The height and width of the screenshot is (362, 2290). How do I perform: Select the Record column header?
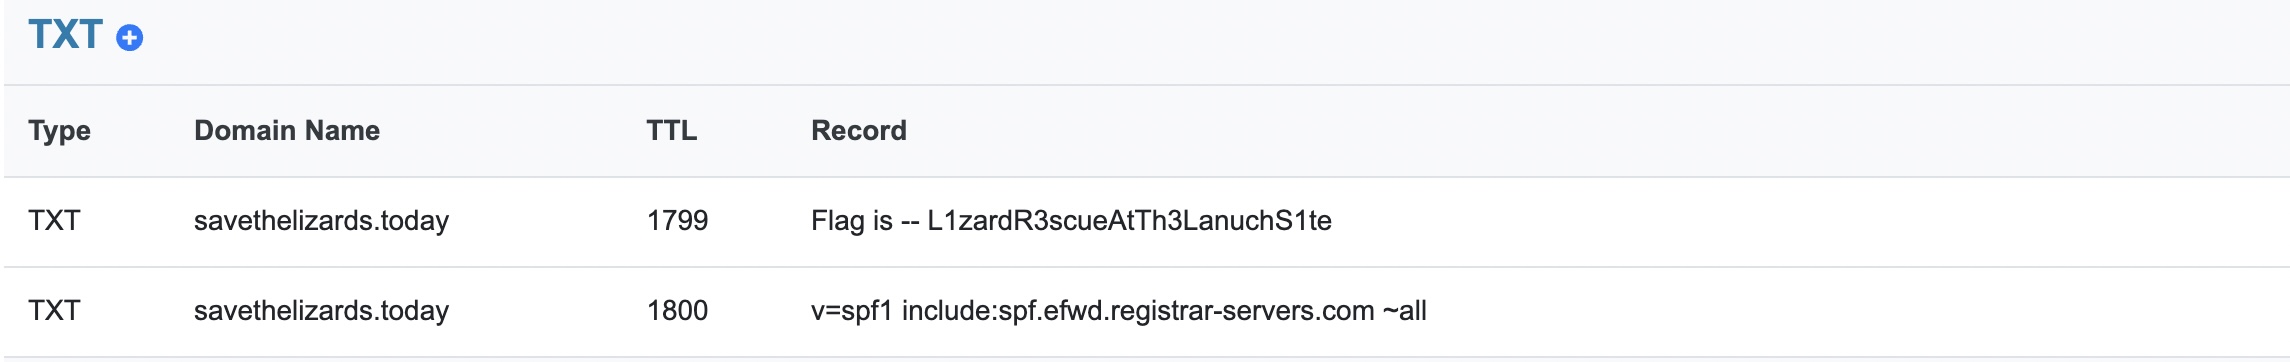(x=859, y=130)
